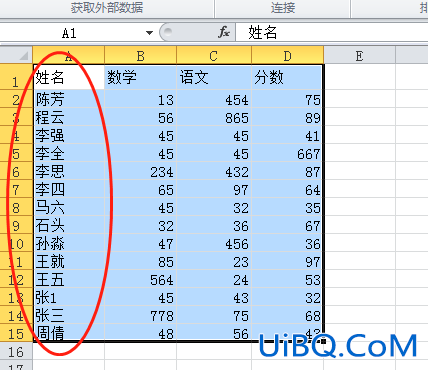Click the 数学 value 234

click(141, 171)
